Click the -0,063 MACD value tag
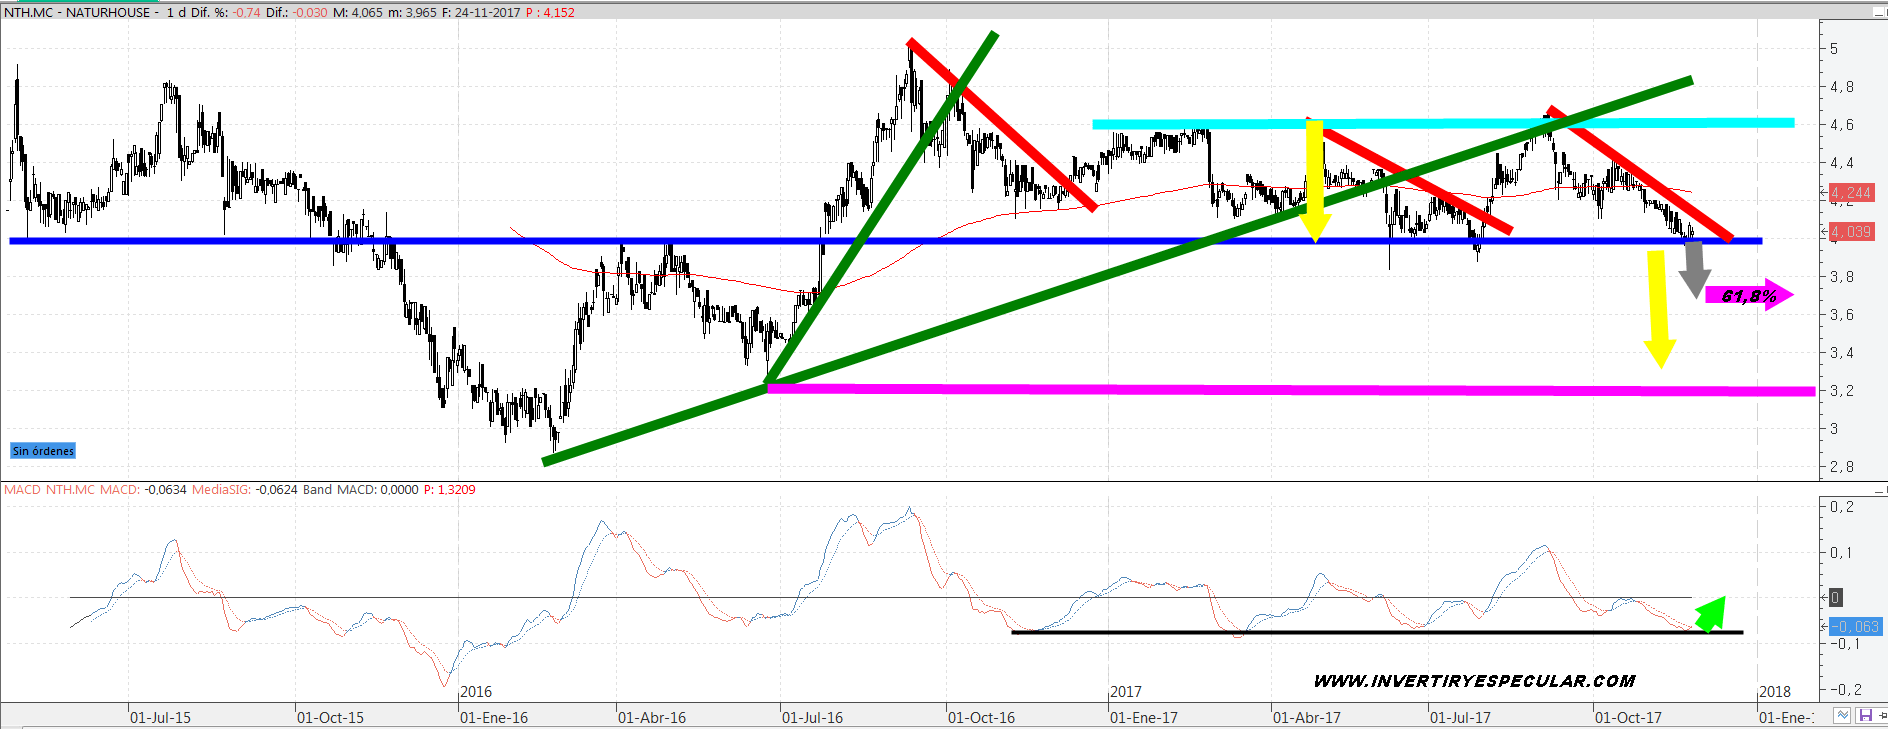Image resolution: width=1888 pixels, height=729 pixels. pyautogui.click(x=1854, y=627)
